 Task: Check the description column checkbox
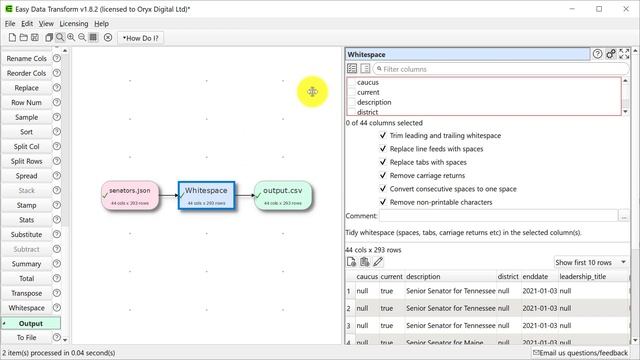pos(351,102)
